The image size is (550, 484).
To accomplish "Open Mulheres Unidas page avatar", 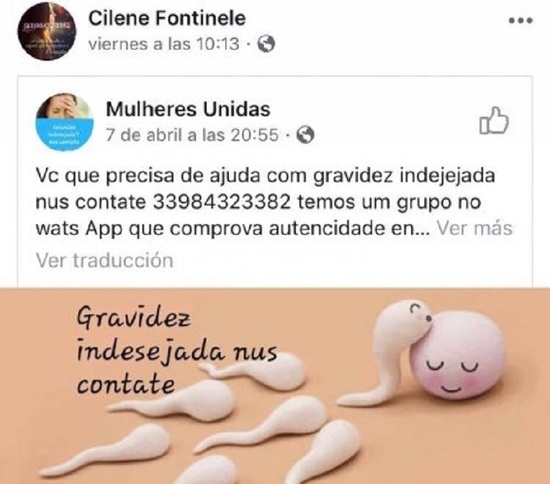I will 64,122.
